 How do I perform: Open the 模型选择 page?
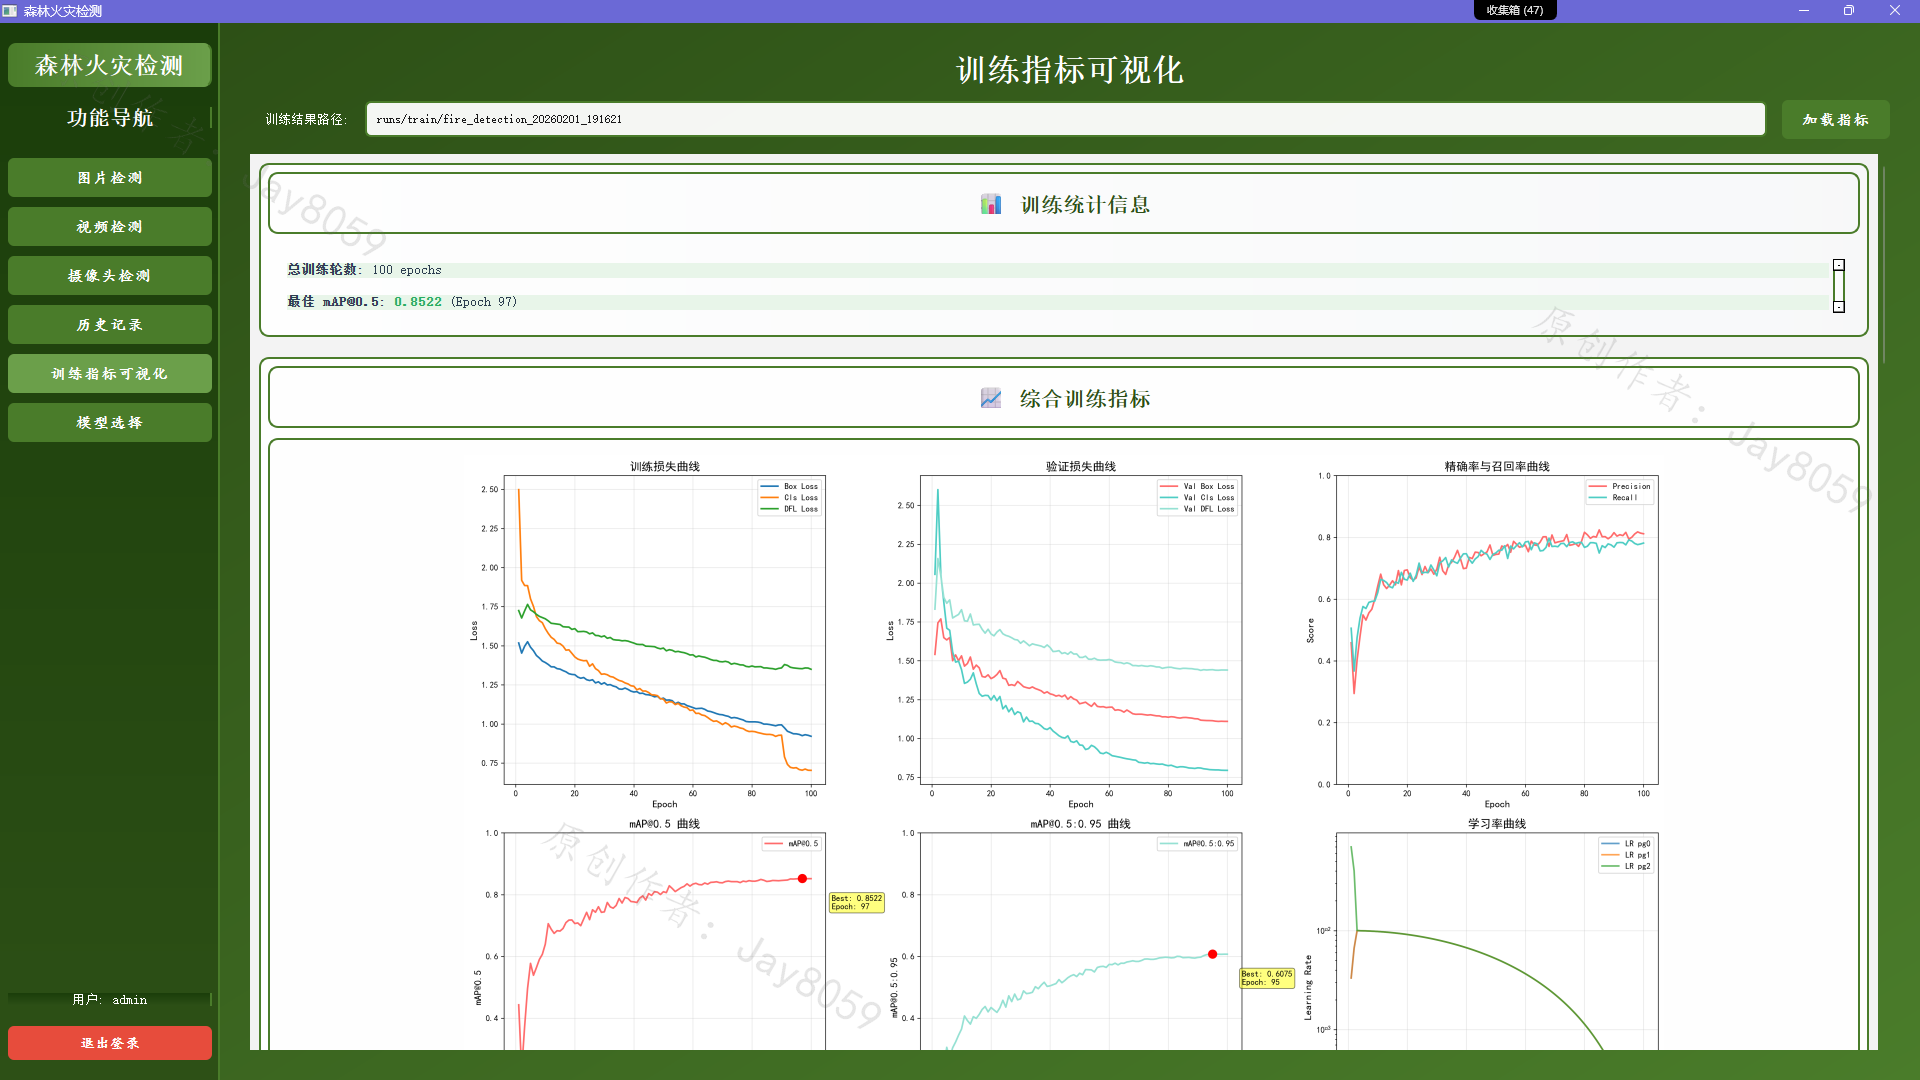[x=110, y=423]
